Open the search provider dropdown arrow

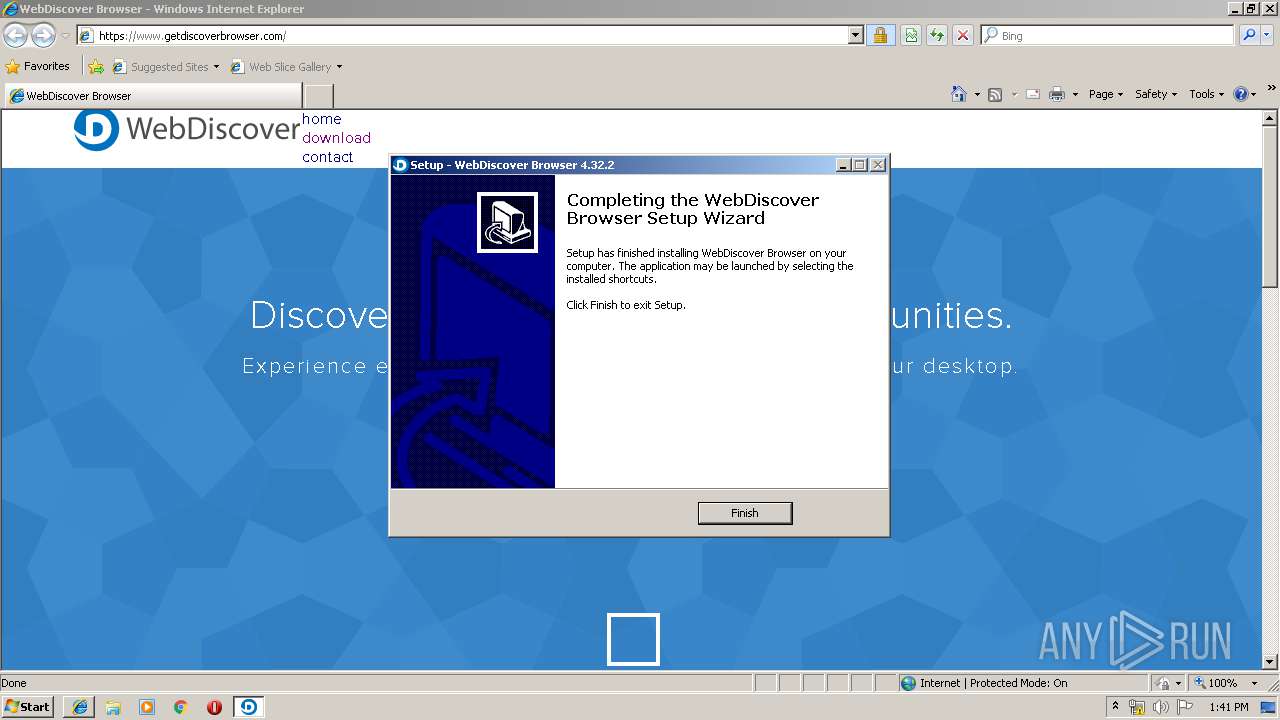[x=1268, y=36]
